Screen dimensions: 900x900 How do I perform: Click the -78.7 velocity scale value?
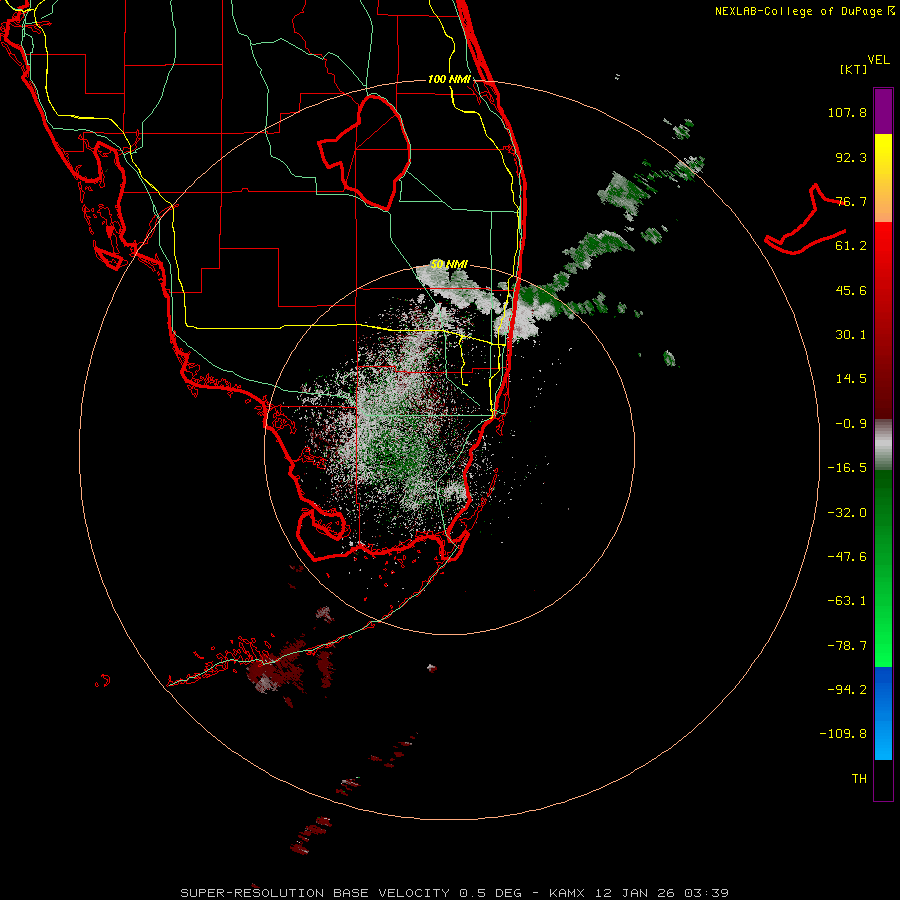click(x=847, y=646)
